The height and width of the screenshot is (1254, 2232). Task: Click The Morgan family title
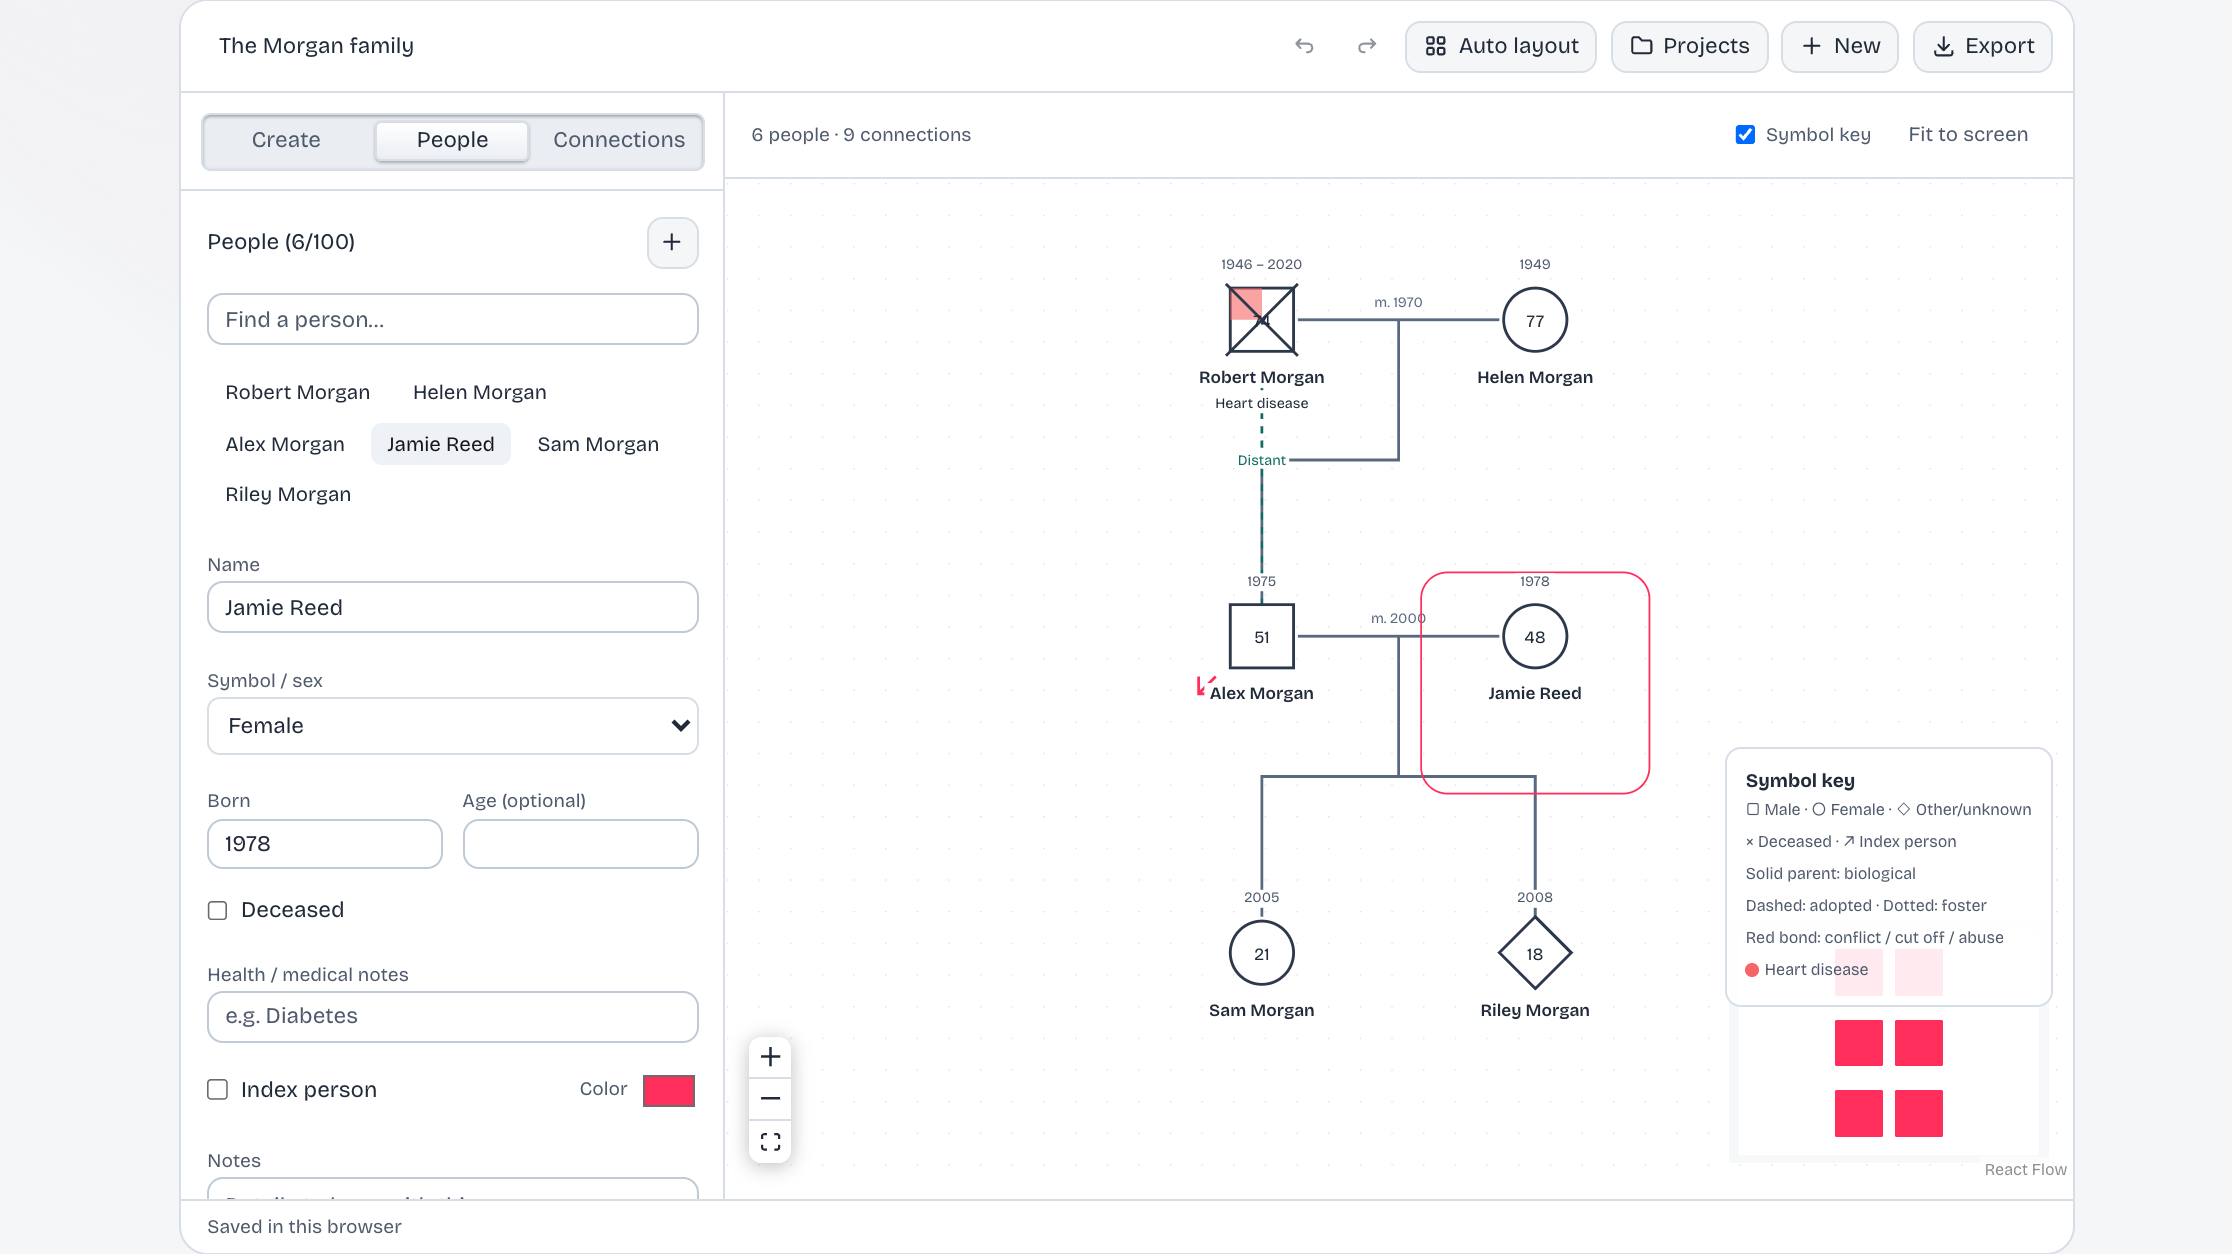[x=316, y=46]
